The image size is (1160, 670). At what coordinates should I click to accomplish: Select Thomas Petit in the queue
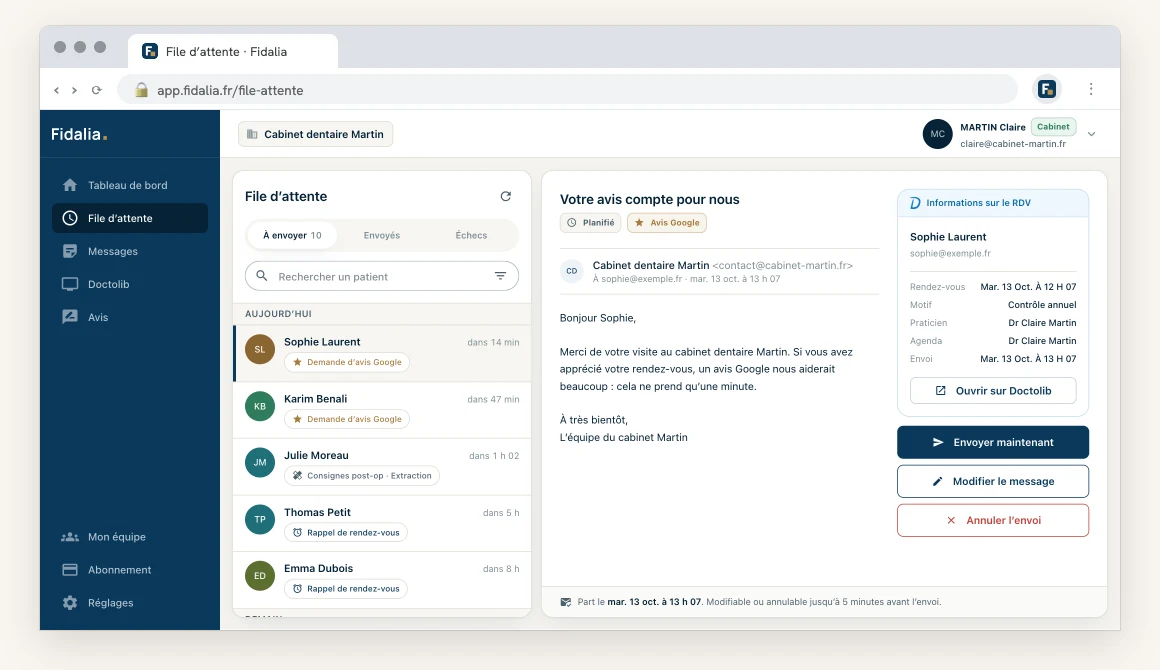pos(382,524)
